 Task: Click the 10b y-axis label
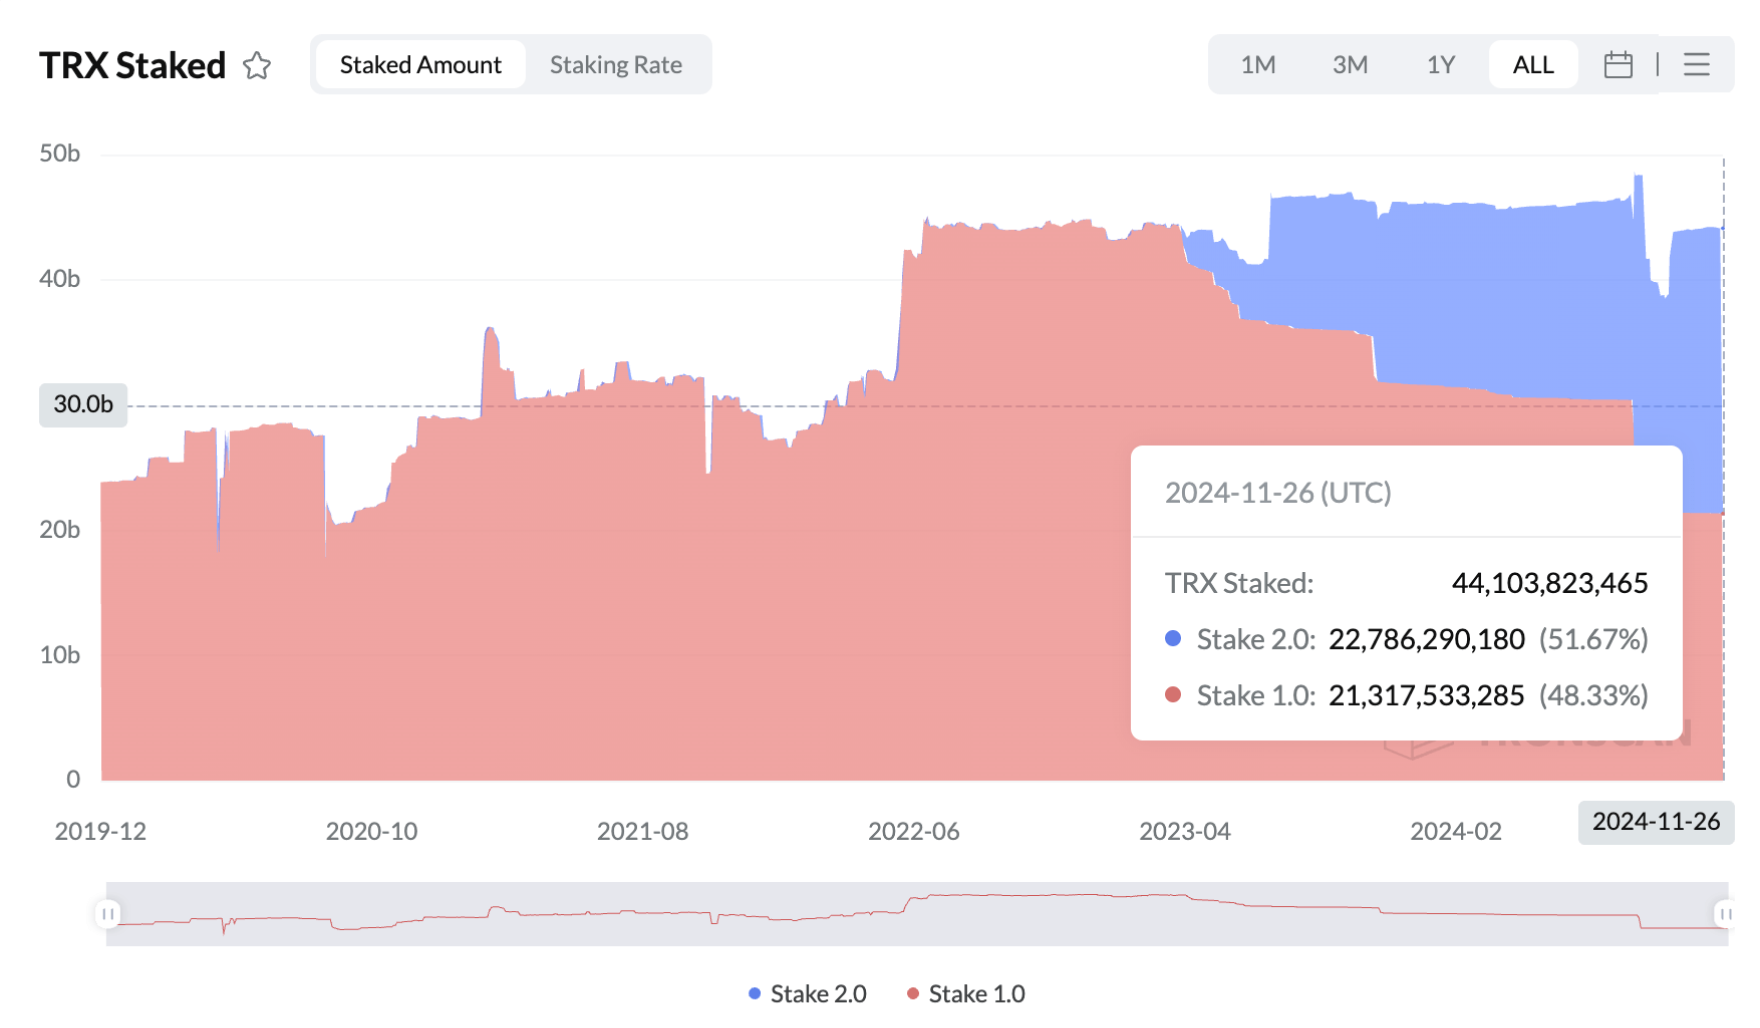60,655
